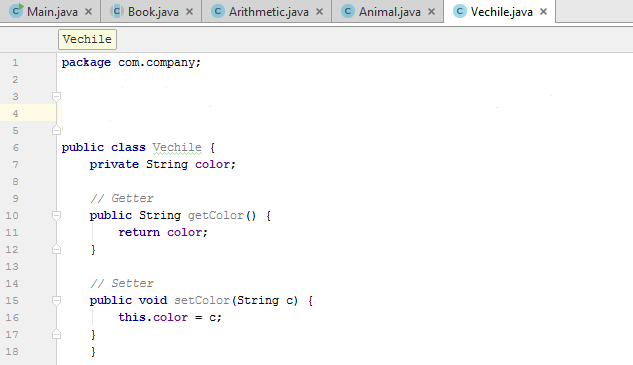Image resolution: width=633 pixels, height=365 pixels.
Task: Click 'com.company;' on line 1
Action: tap(159, 63)
